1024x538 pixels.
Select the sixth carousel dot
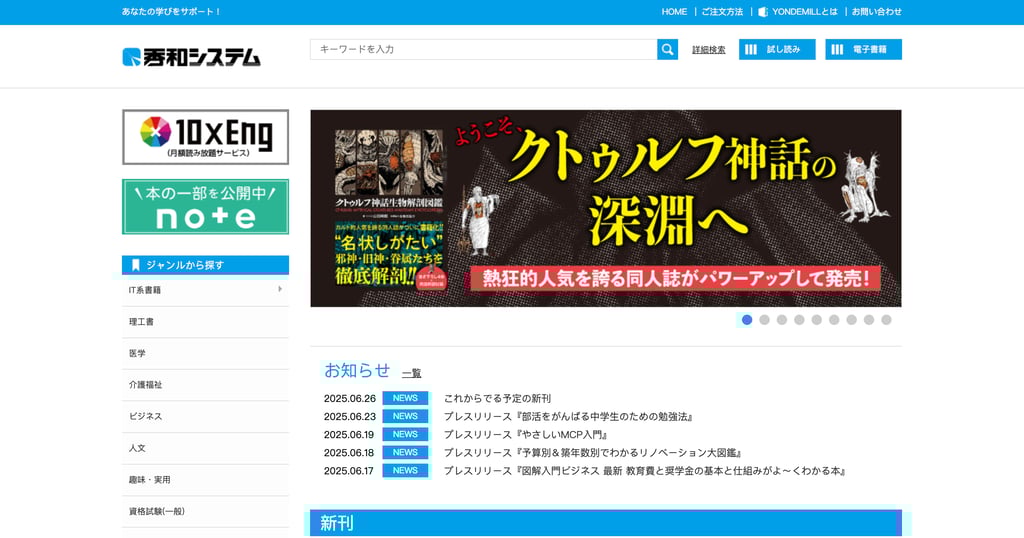pos(834,320)
